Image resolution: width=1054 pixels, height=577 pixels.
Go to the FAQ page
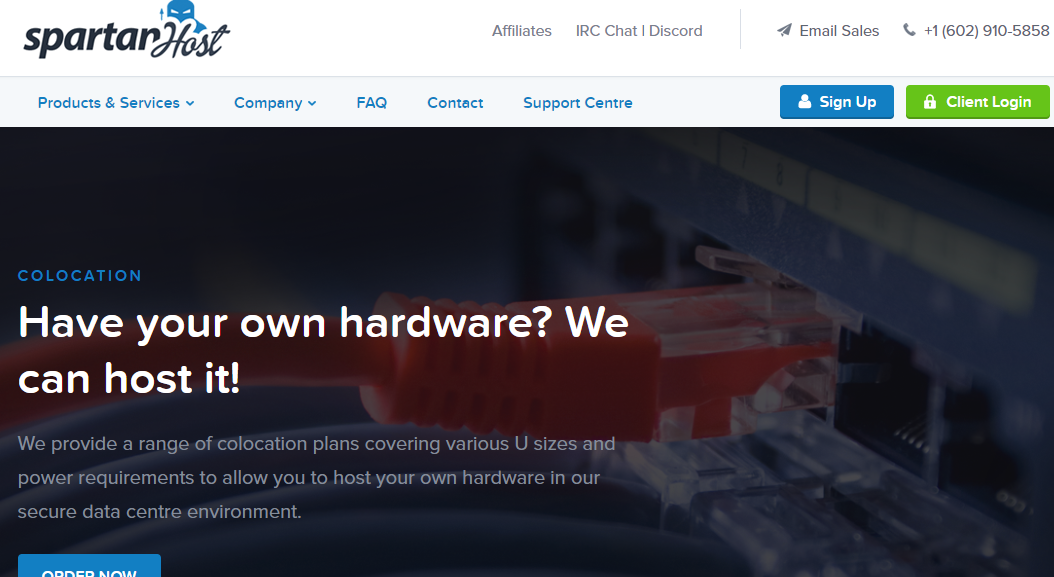(371, 103)
